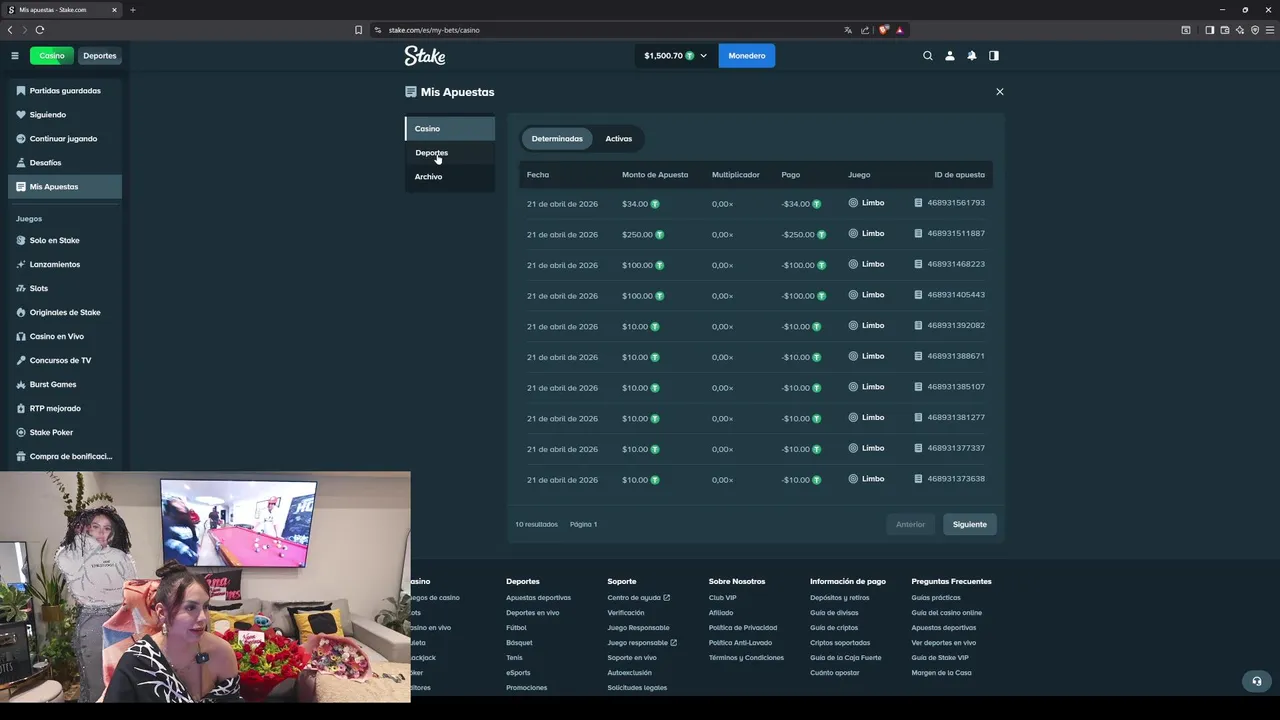Viewport: 1280px width, 720px height.
Task: Toggle the Stake right side panel icon
Action: [994, 56]
